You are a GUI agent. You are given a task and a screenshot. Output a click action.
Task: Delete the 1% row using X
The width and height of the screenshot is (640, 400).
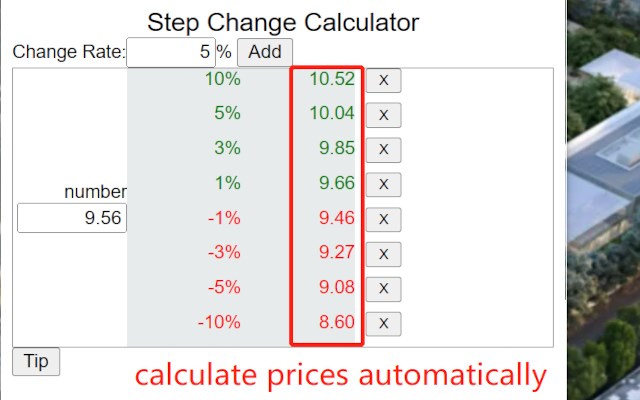point(383,184)
